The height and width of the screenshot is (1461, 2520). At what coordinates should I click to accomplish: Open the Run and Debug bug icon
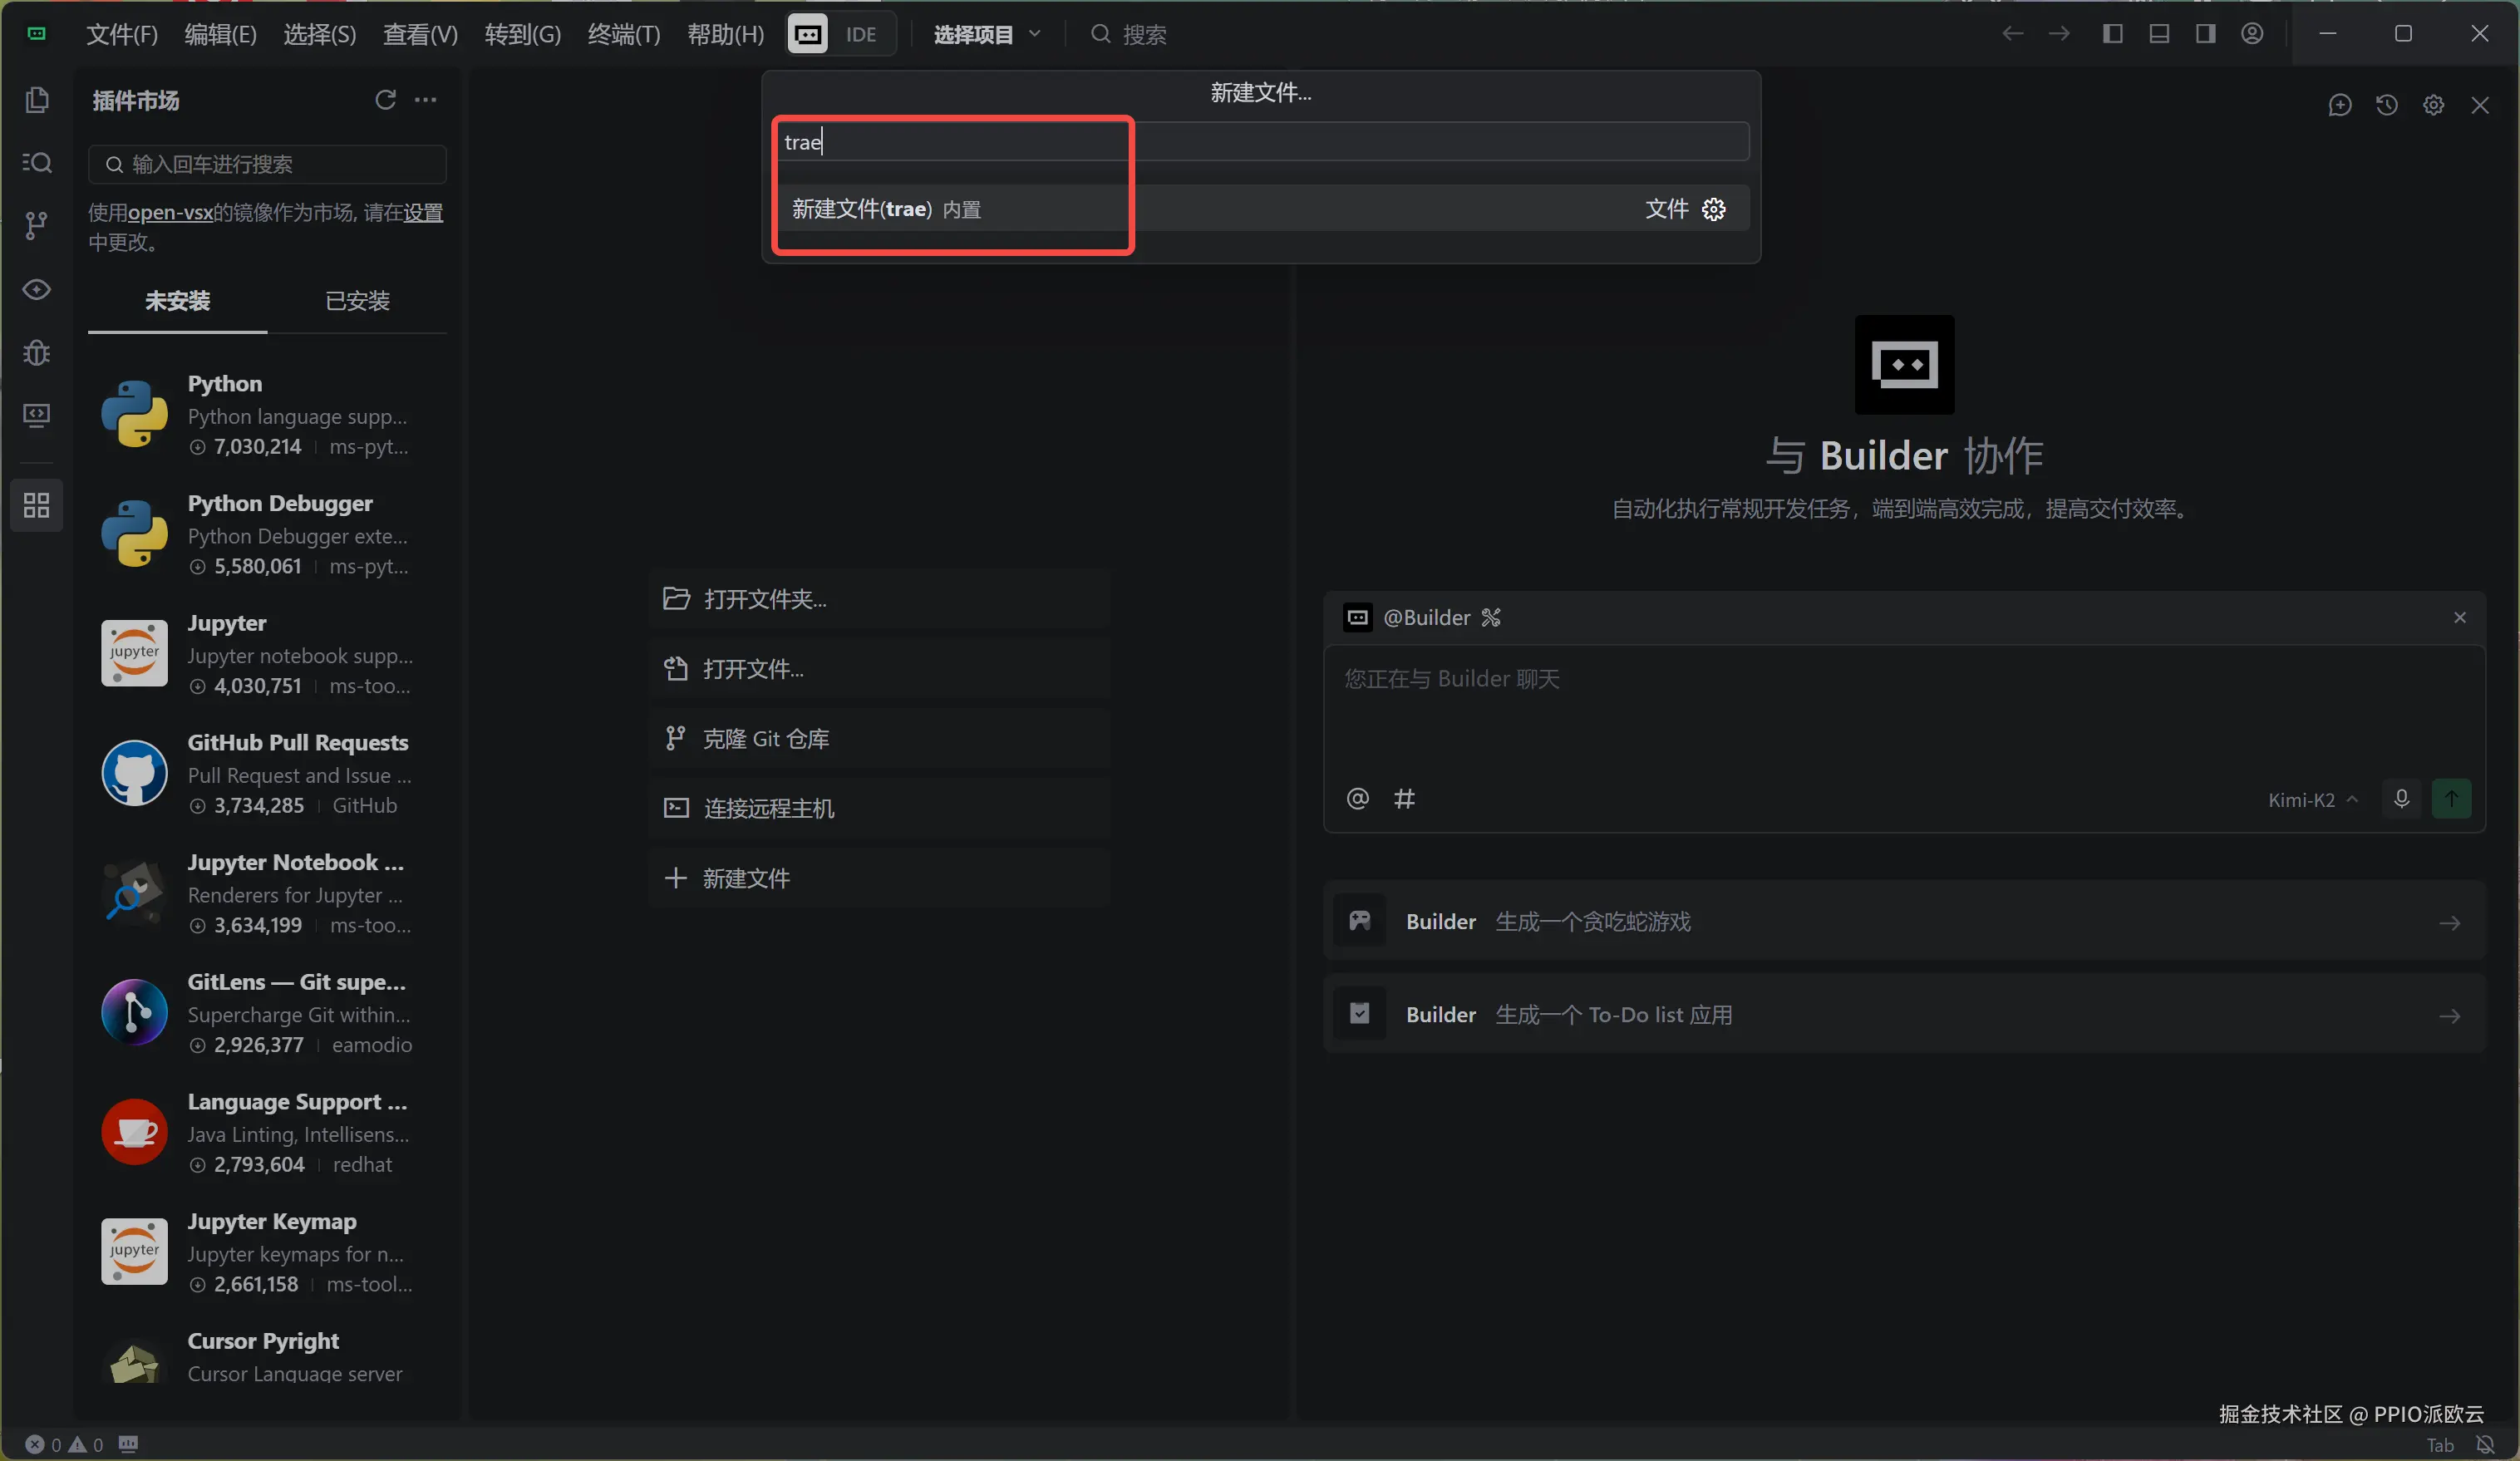pos(37,352)
